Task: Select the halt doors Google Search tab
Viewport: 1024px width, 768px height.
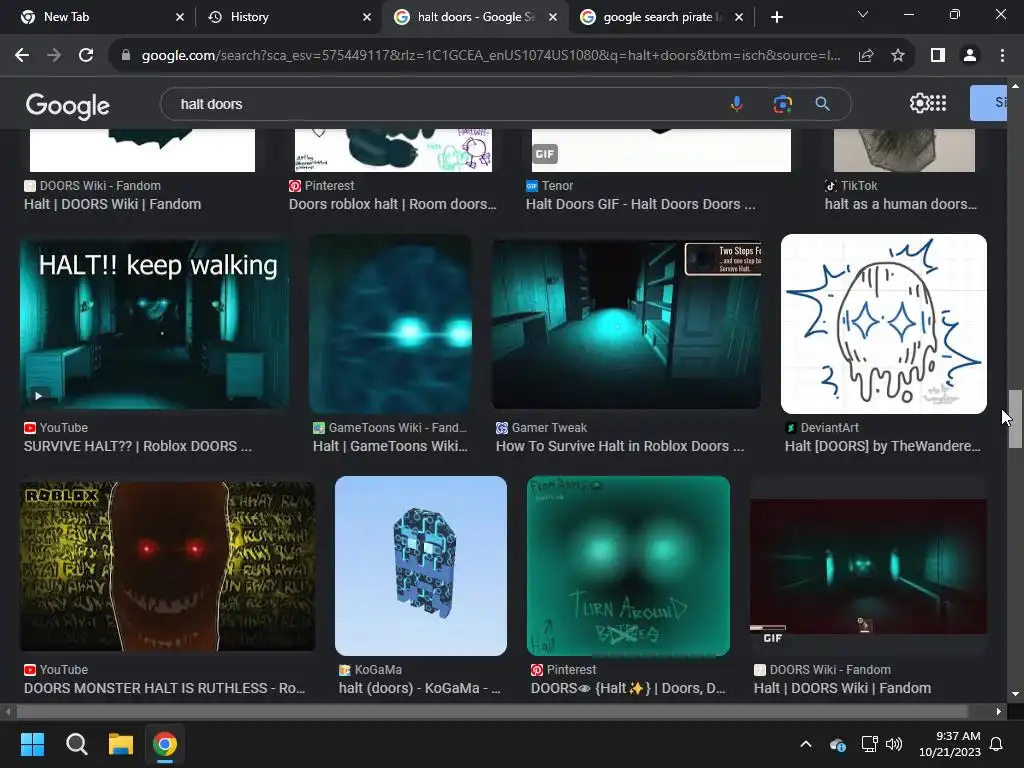Action: [x=475, y=17]
